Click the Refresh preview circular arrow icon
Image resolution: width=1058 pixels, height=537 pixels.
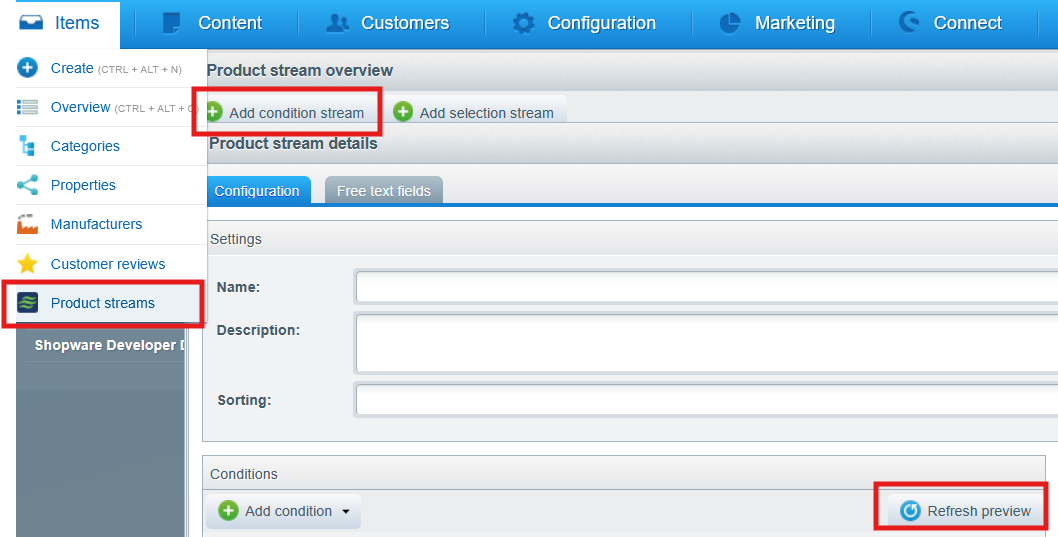(x=910, y=511)
